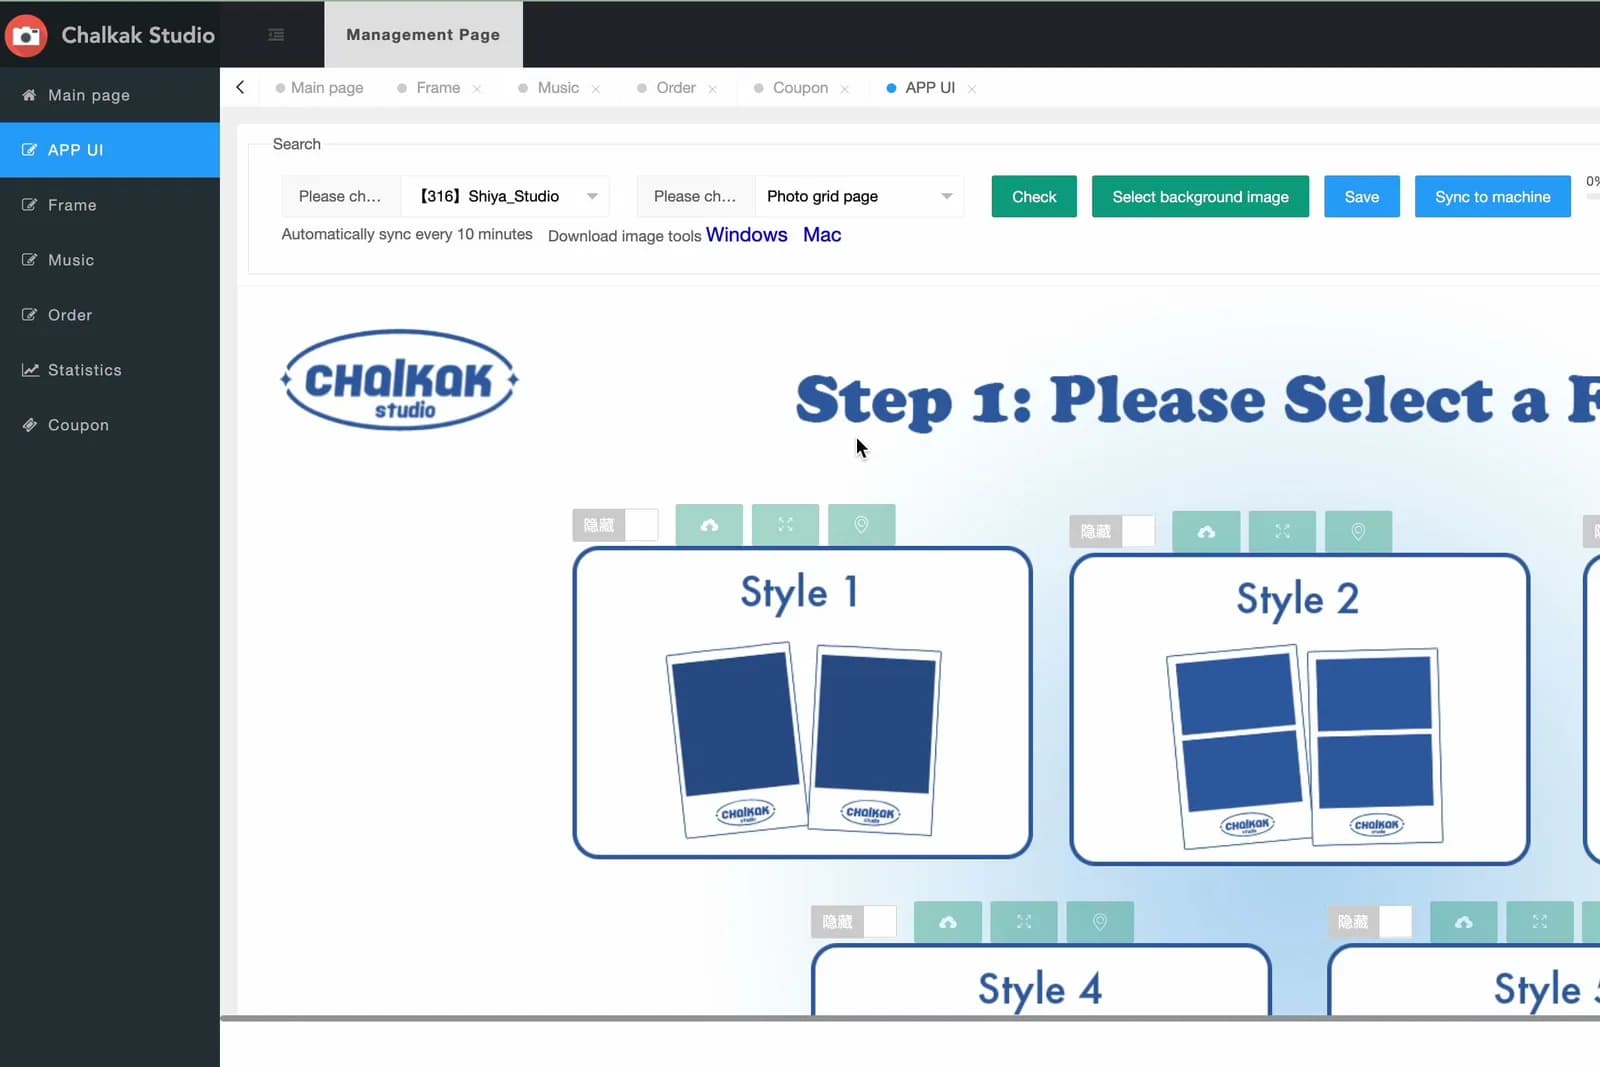The height and width of the screenshot is (1067, 1600).
Task: Click the cloud upload icon above Style 4
Action: tap(948, 922)
